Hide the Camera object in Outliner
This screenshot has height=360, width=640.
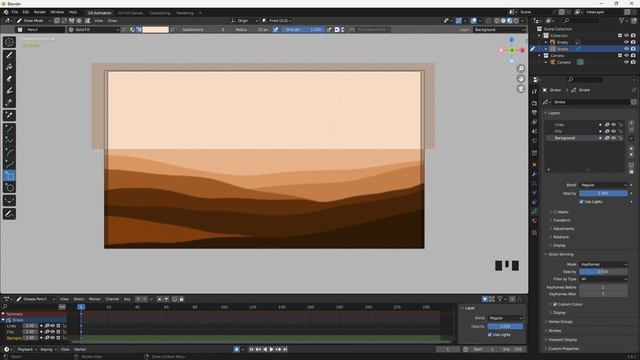pos(627,62)
